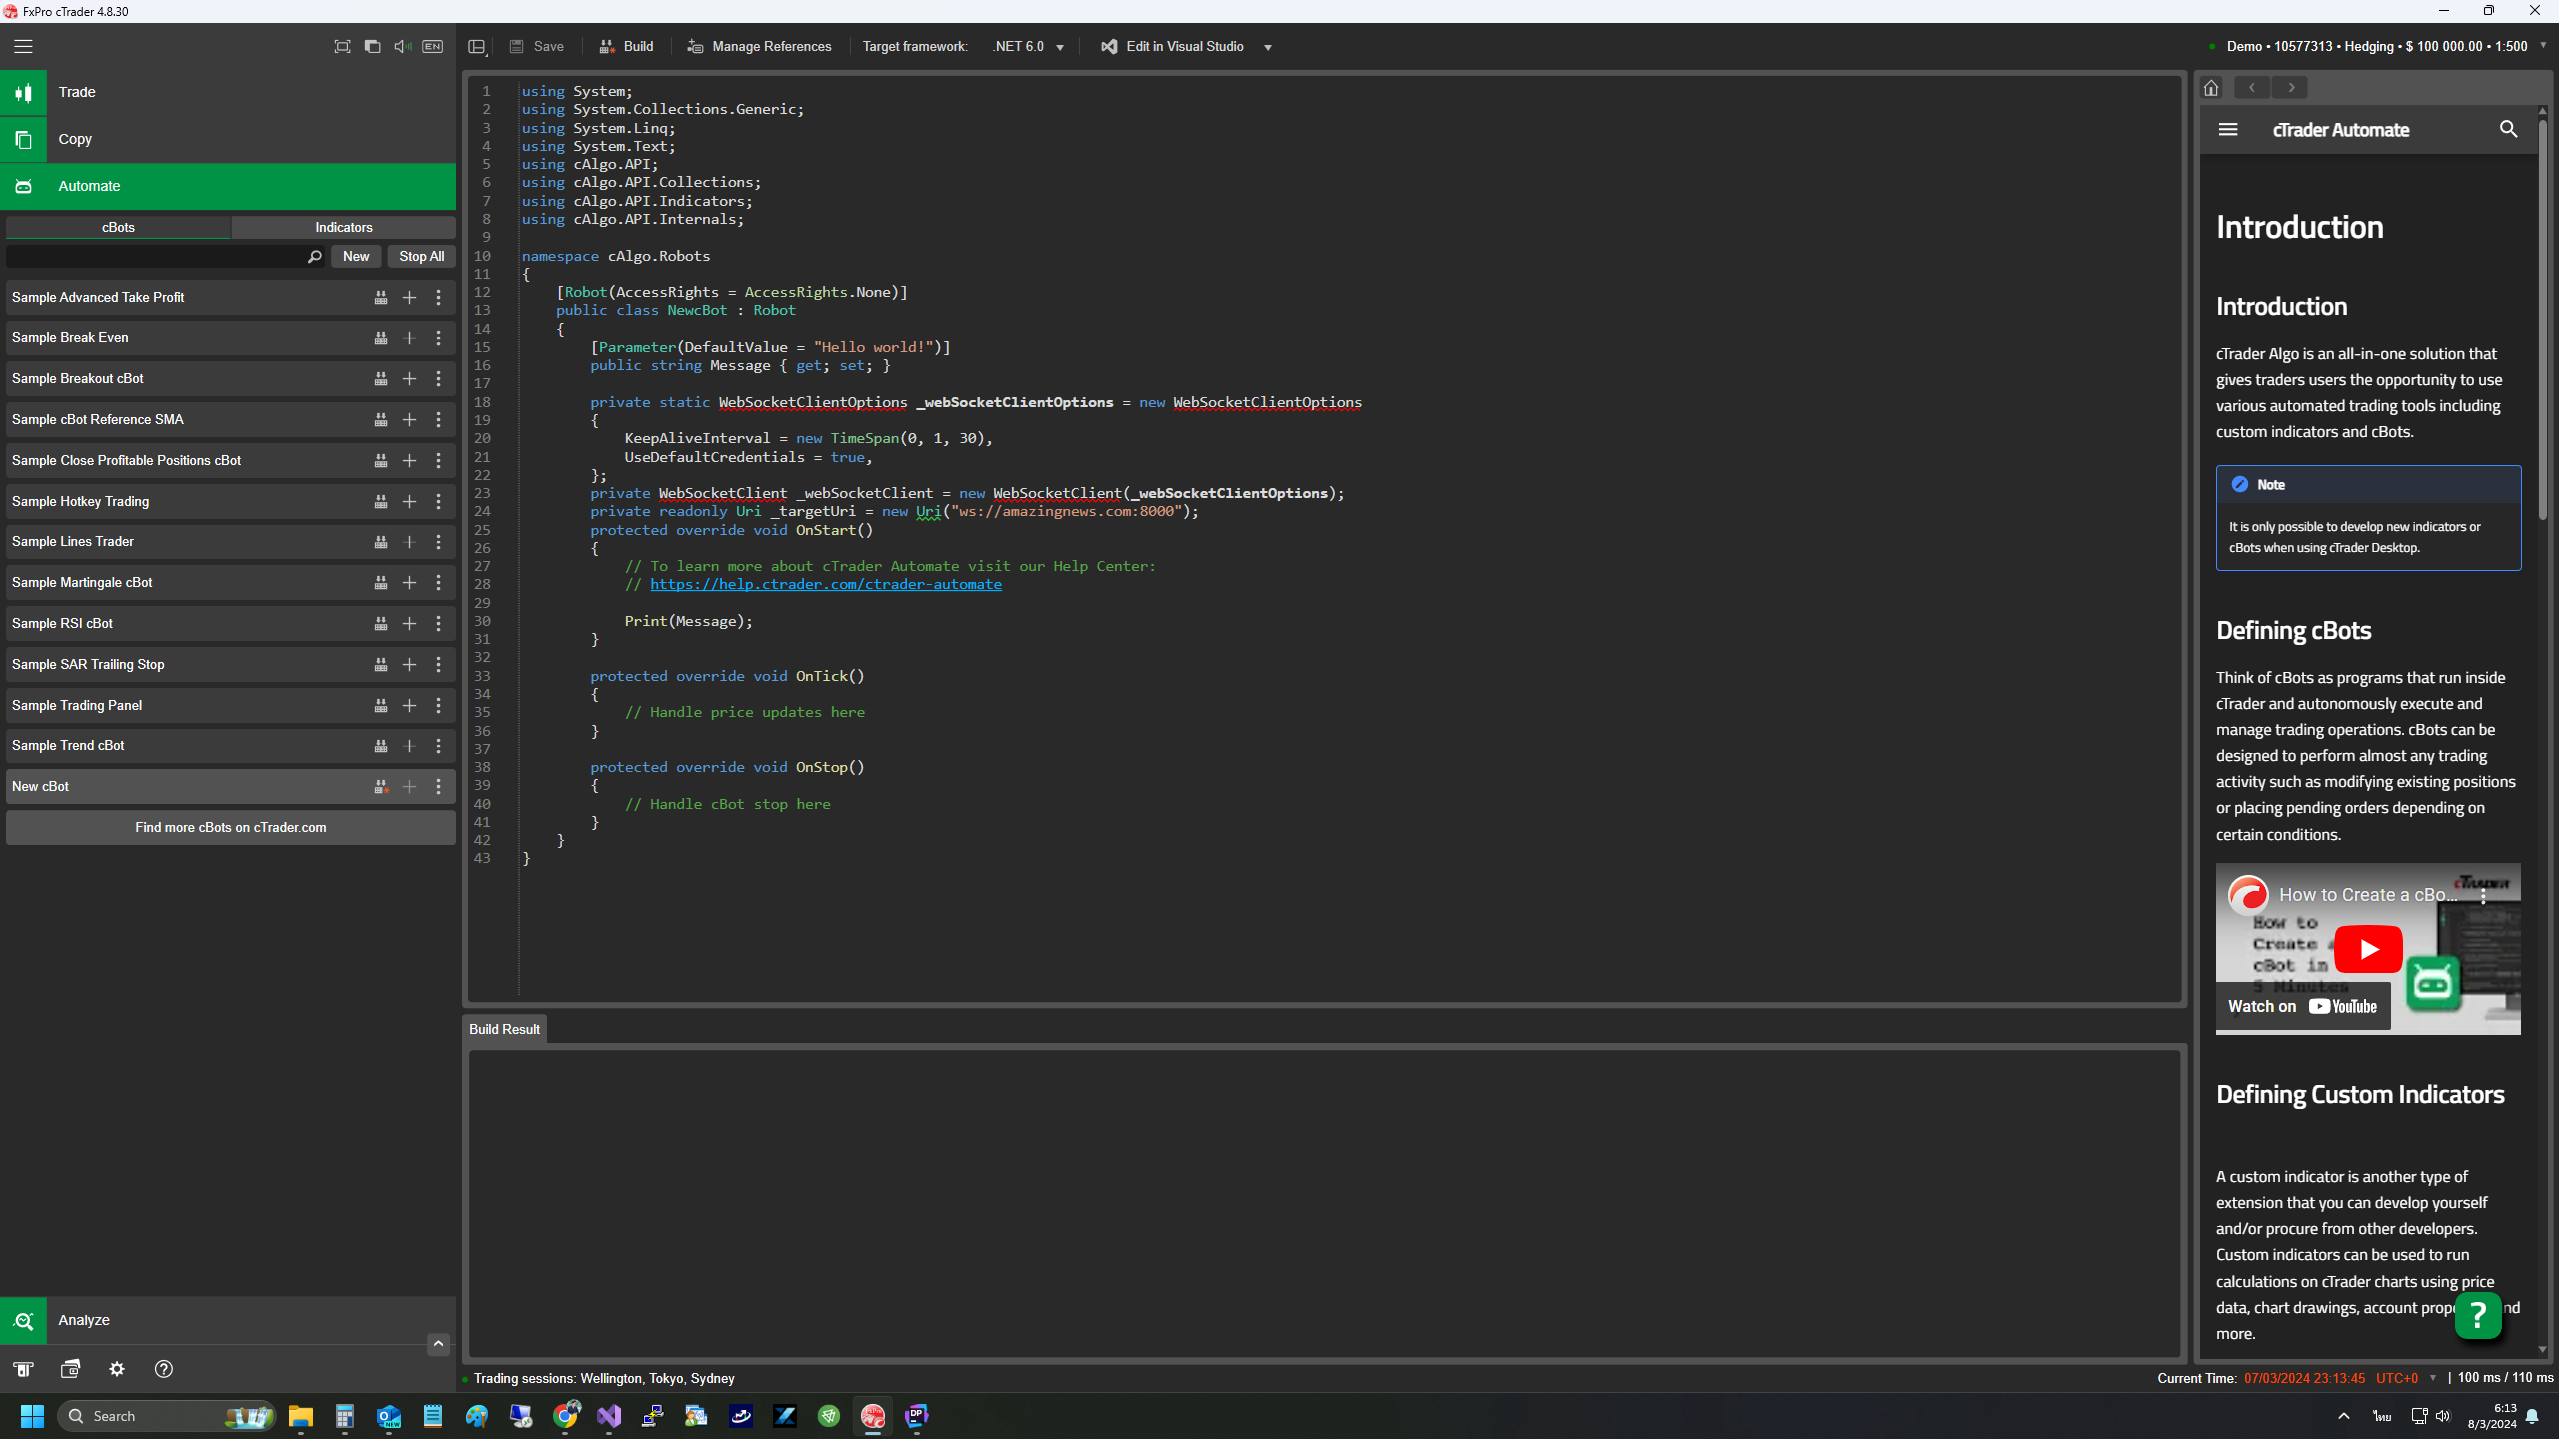This screenshot has height=1439, width=2559.
Task: Open the Demo account selector dropdown
Action: [2377, 46]
